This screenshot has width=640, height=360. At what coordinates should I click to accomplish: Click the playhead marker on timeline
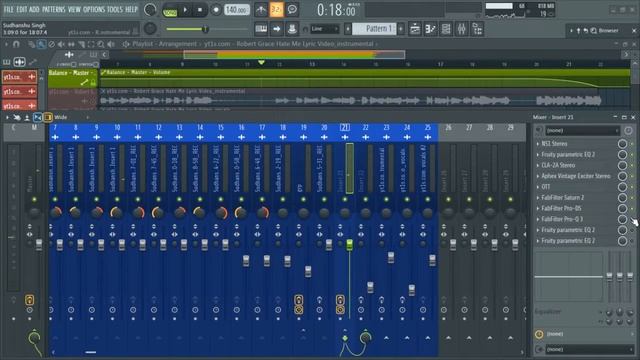point(261,62)
